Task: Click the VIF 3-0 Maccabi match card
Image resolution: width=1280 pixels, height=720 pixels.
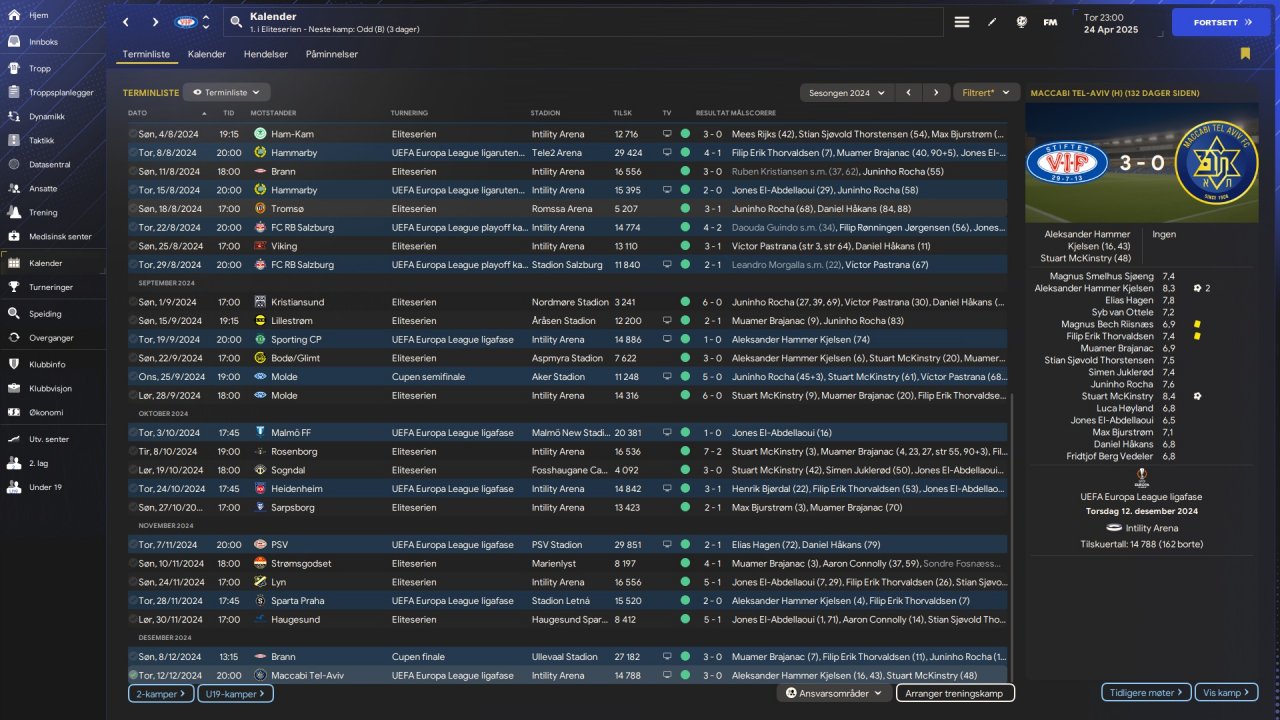Action: (x=1143, y=162)
